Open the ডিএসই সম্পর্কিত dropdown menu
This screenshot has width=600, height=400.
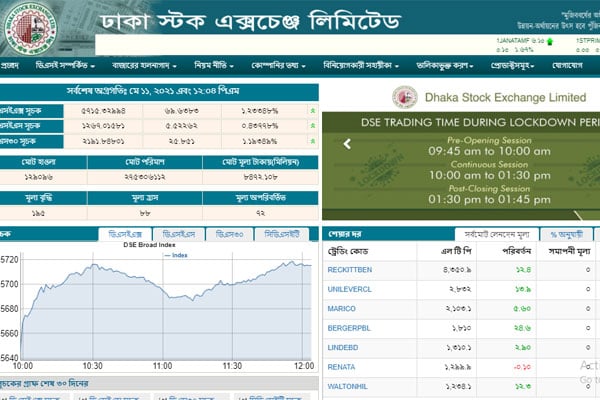(x=65, y=65)
